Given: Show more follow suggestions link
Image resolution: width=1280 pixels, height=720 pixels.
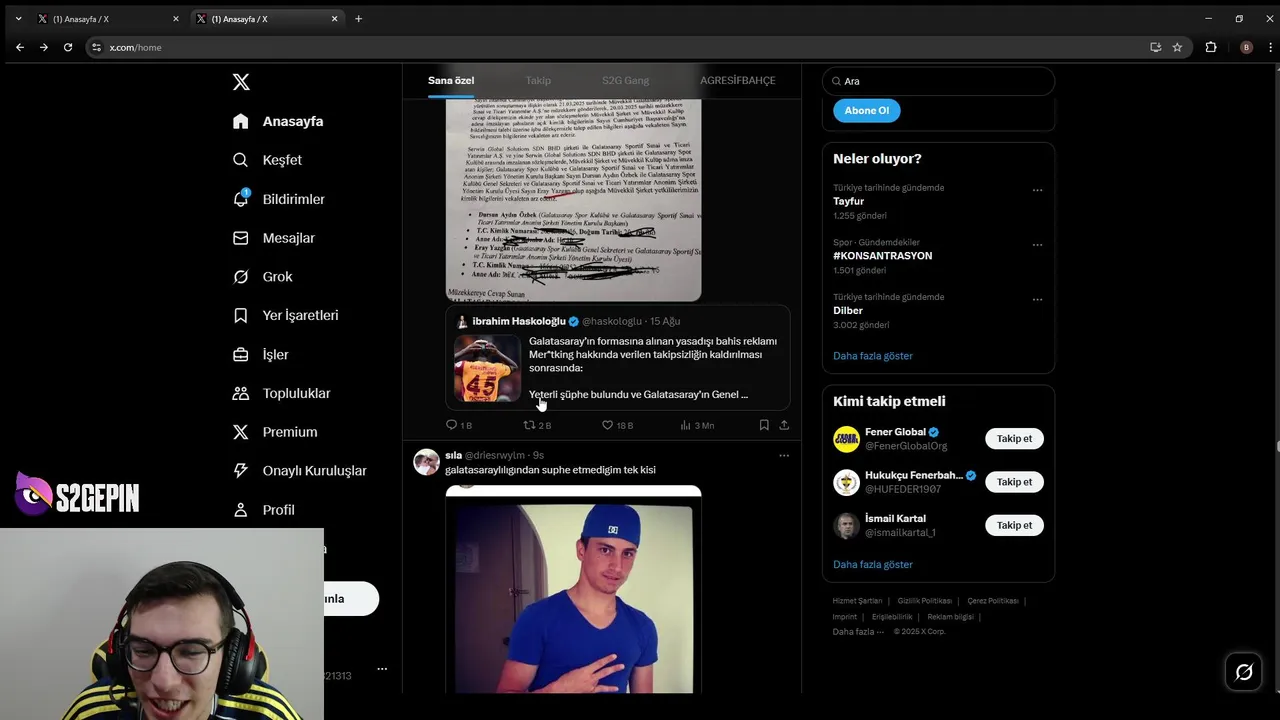Looking at the screenshot, I should coord(873,565).
